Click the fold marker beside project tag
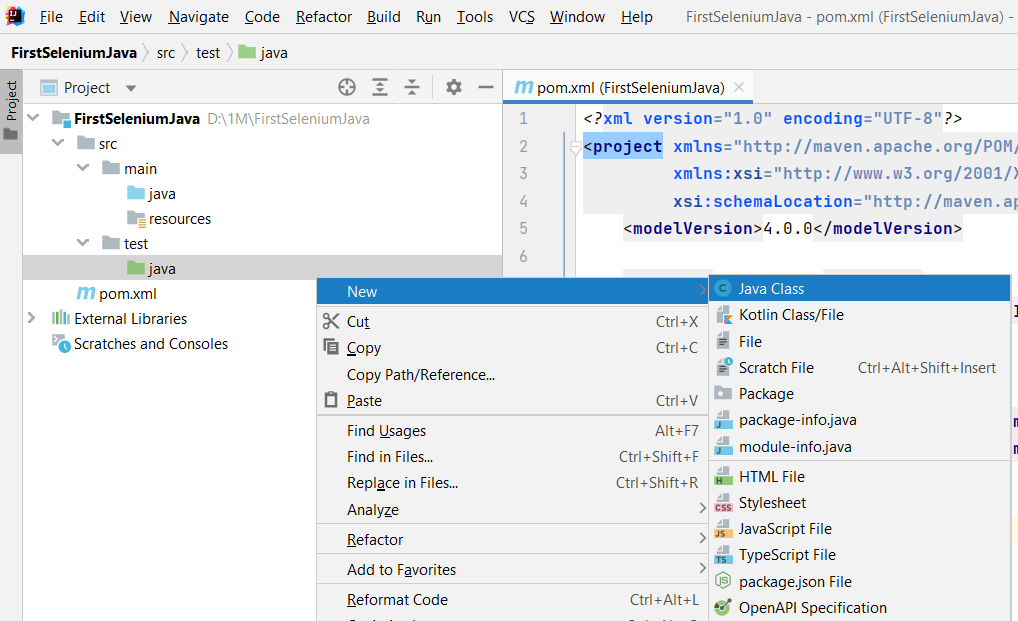The width and height of the screenshot is (1018, 621). click(575, 148)
